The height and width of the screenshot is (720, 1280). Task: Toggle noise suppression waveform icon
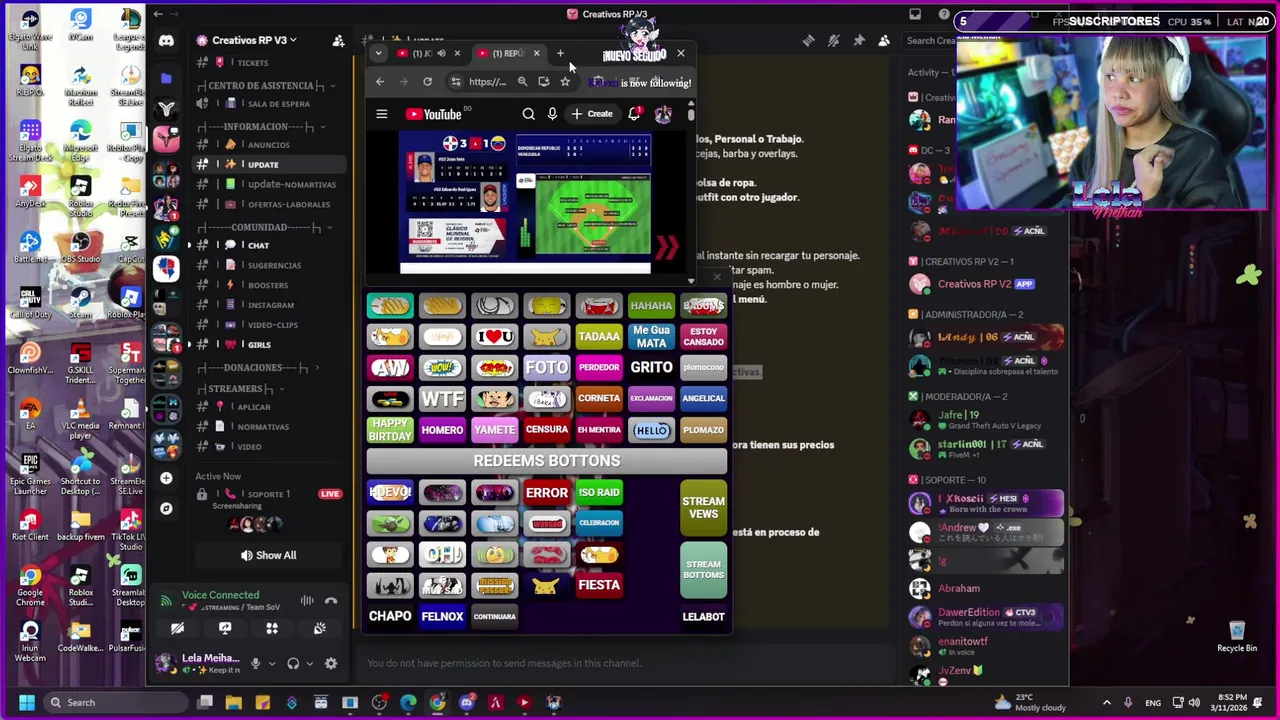coord(307,601)
